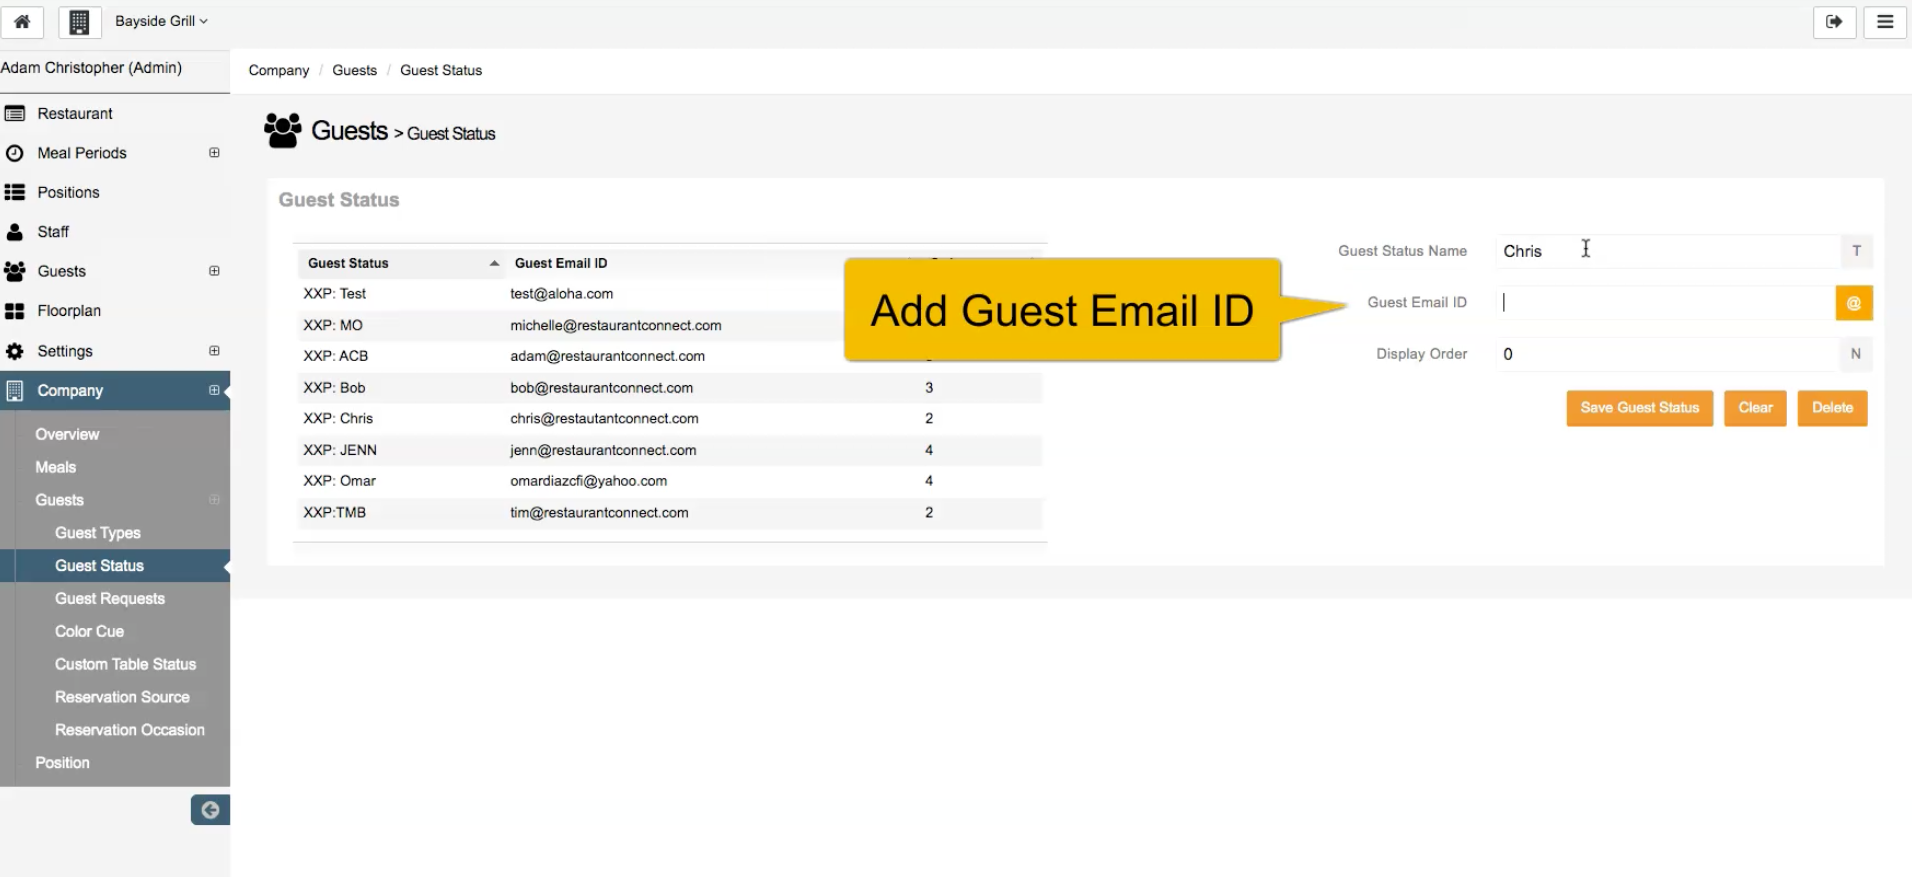Viewport: 1912px width, 877px height.
Task: Click the Company breadcrumb link
Action: 279,70
